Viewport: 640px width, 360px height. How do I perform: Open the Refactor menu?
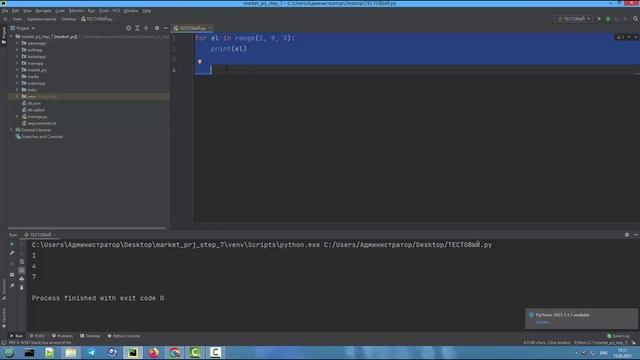tap(76, 11)
